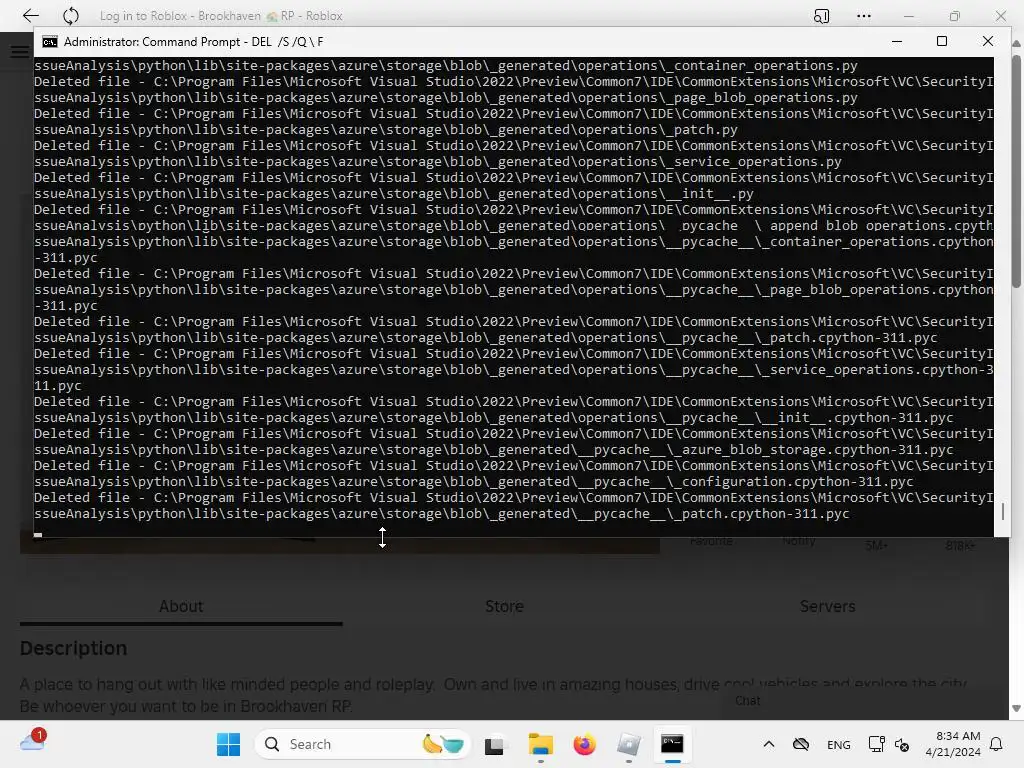This screenshot has height=768, width=1024.
Task: Click the Command Prompt taskbar icon
Action: (x=673, y=744)
